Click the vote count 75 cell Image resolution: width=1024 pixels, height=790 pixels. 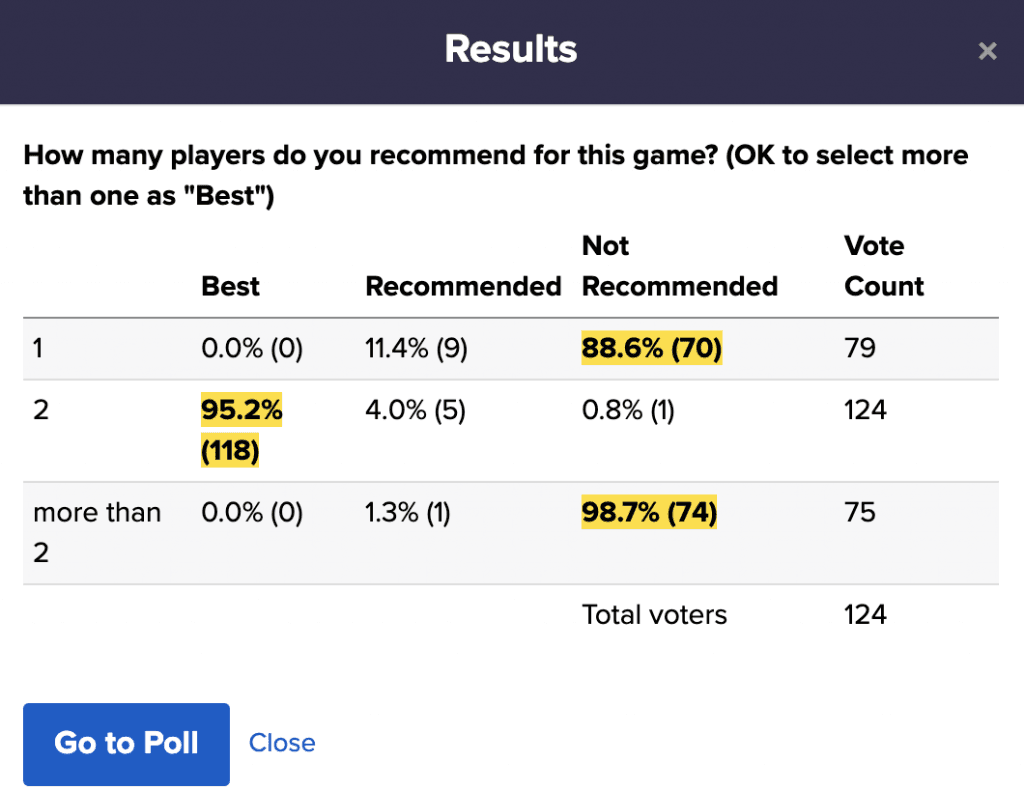tap(860, 513)
